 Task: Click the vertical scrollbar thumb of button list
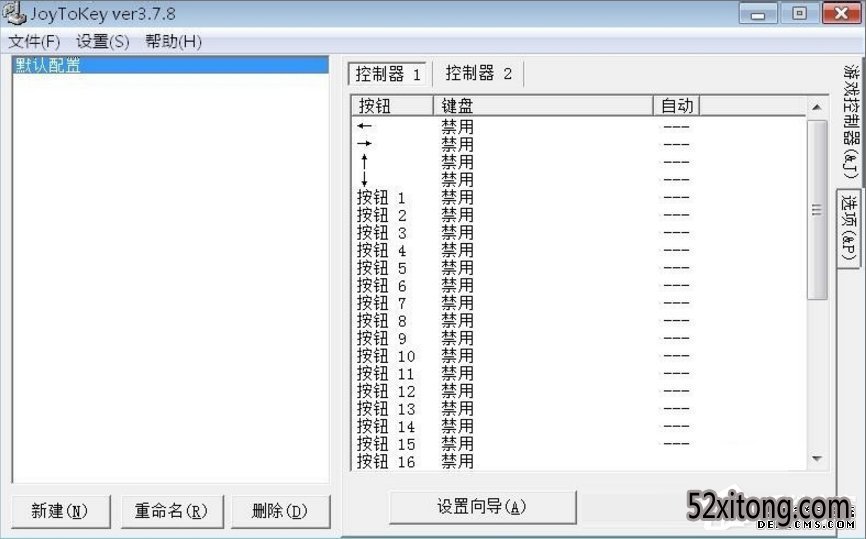[817, 210]
